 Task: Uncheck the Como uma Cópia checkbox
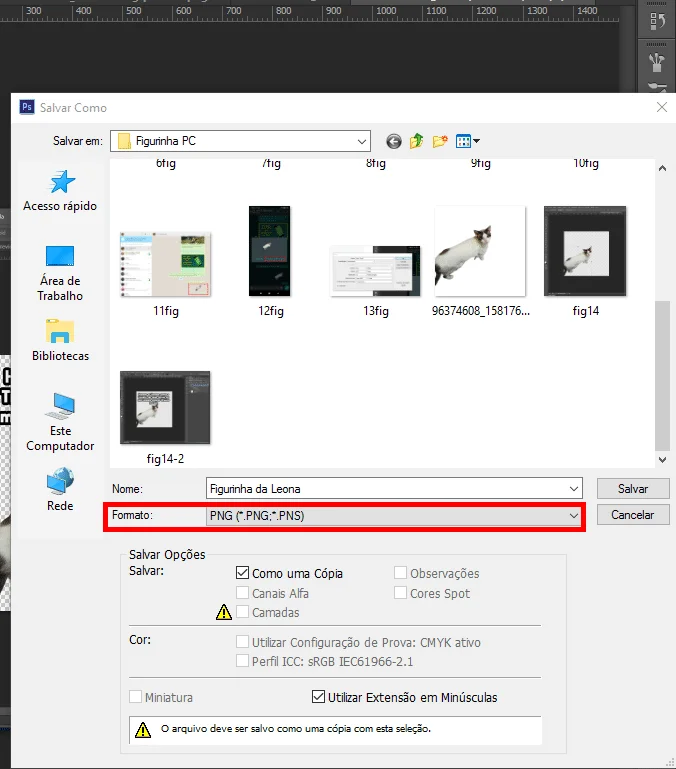click(242, 574)
